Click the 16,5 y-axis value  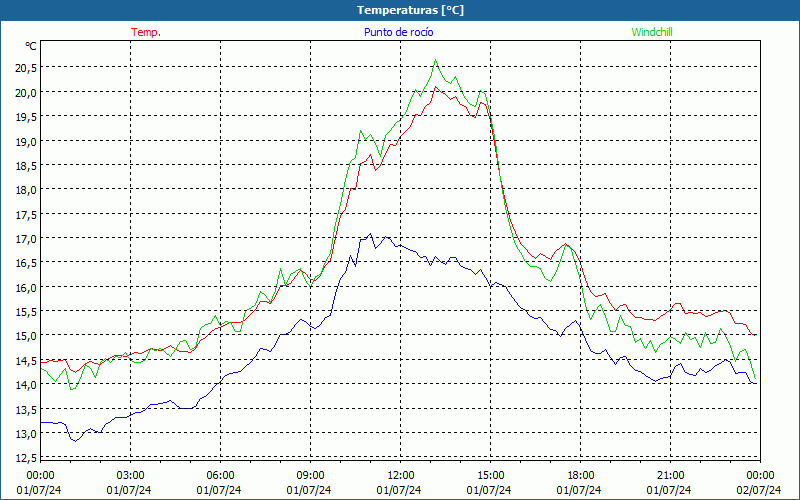tap(24, 263)
